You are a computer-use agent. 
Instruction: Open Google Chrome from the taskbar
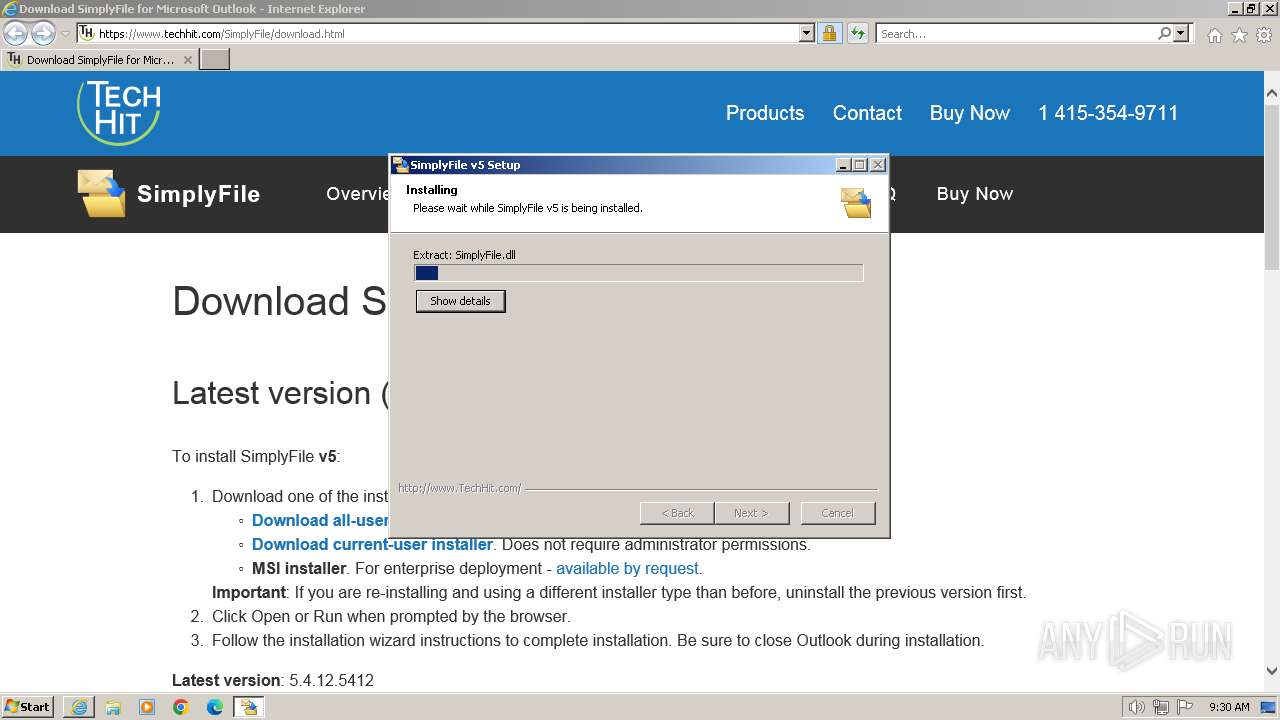[181, 707]
